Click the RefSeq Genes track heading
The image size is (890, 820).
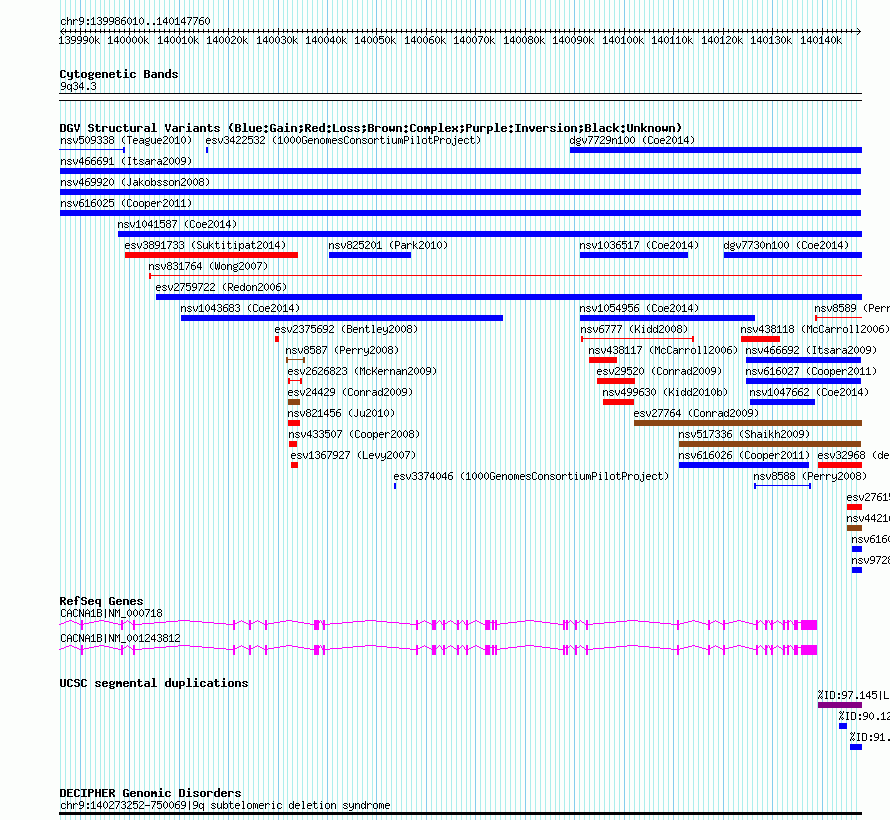click(x=102, y=601)
